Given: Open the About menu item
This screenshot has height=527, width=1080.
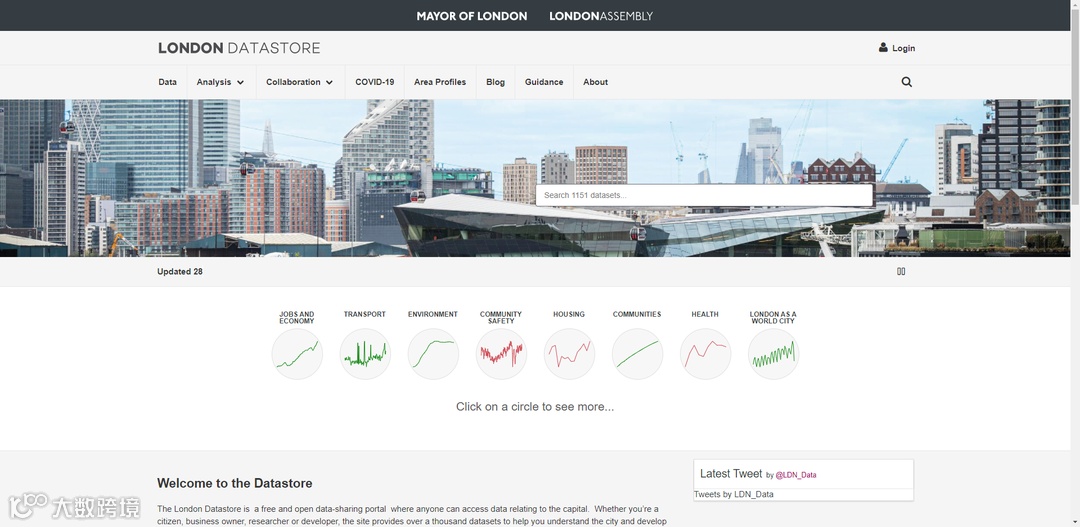Looking at the screenshot, I should (596, 82).
